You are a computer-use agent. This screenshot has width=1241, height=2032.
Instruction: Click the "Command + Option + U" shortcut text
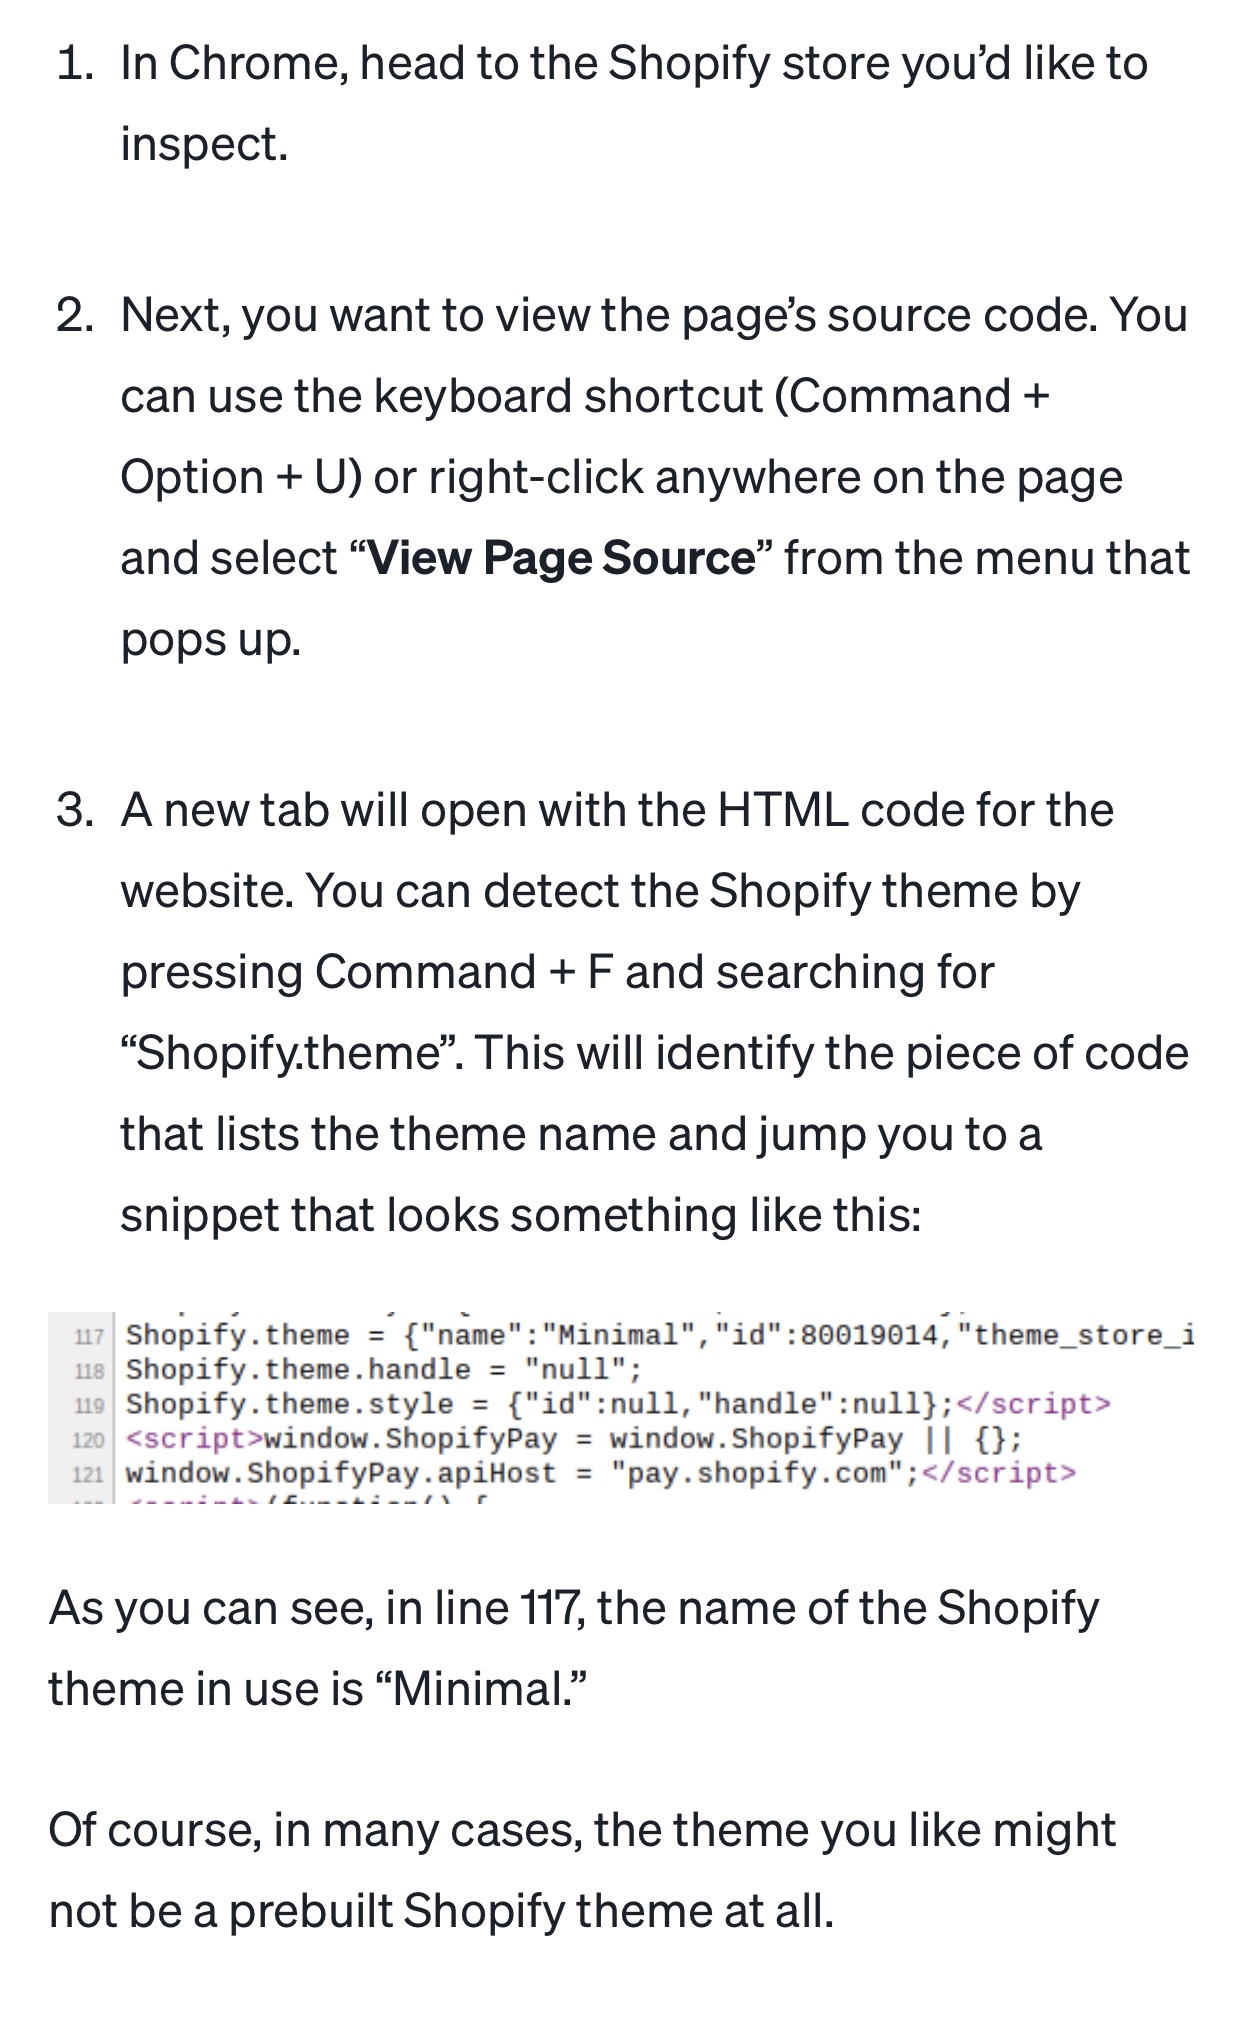(x=585, y=437)
